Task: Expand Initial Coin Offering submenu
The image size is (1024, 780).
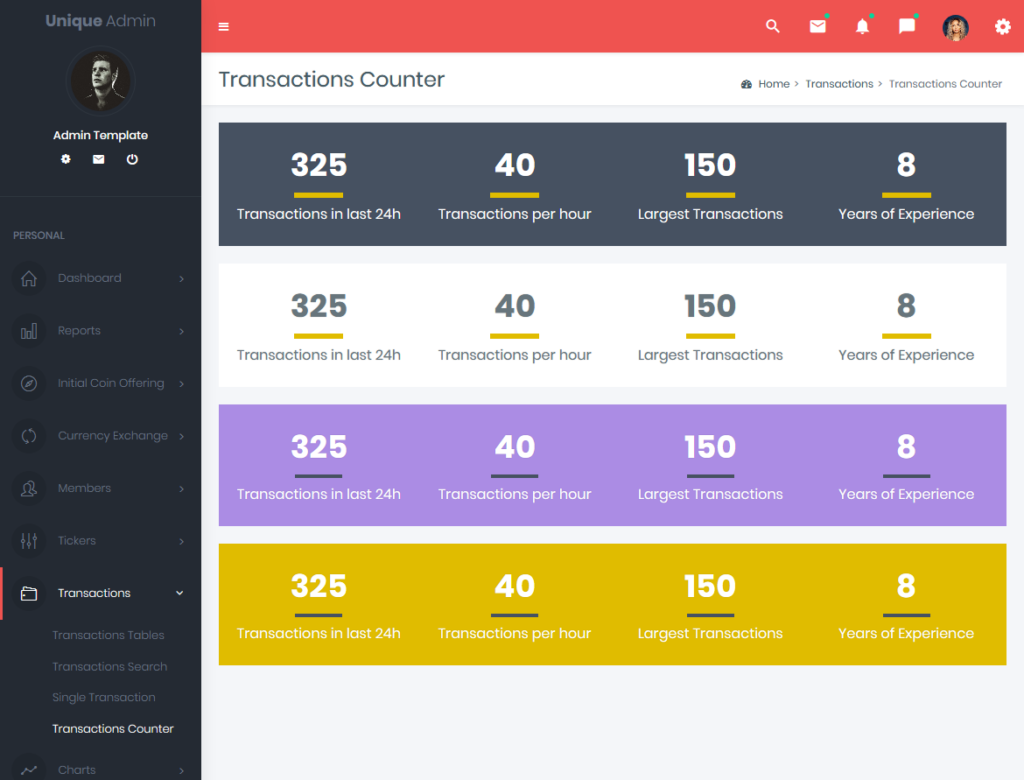Action: [110, 383]
